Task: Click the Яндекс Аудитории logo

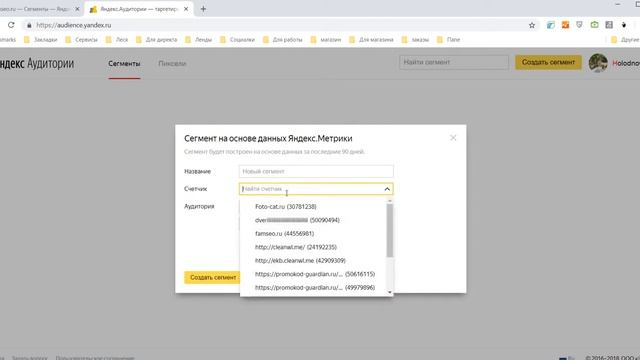Action: [37, 63]
